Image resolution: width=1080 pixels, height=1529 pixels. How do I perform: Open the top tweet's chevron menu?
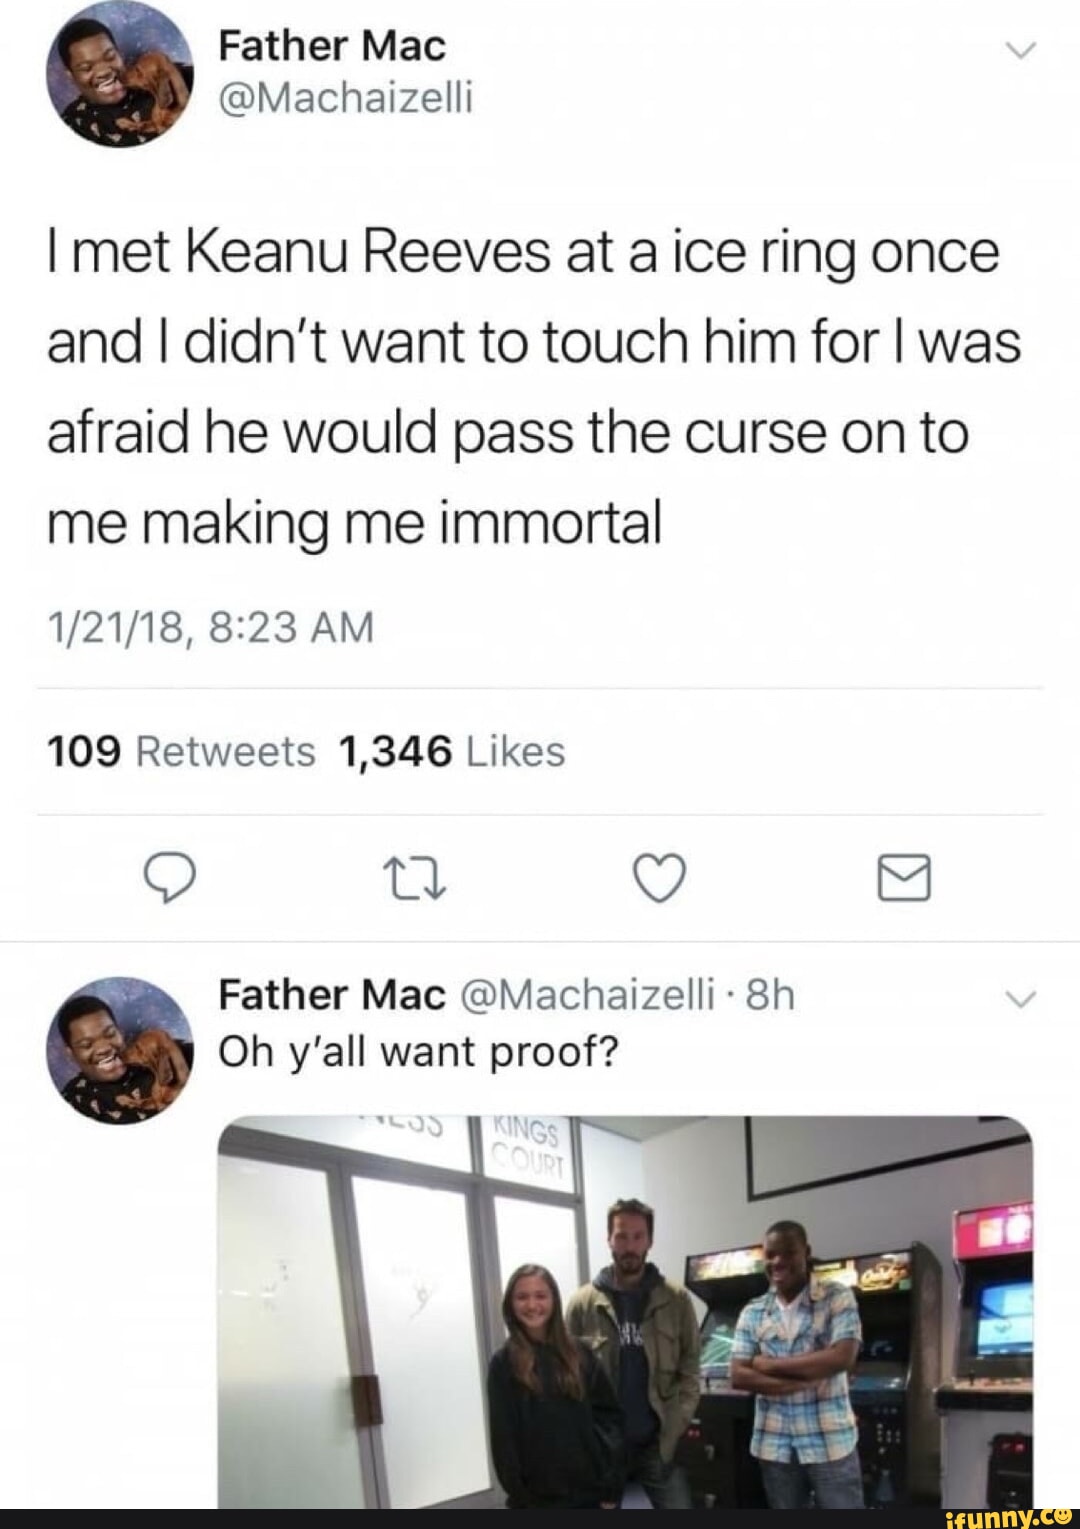[x=1020, y=49]
